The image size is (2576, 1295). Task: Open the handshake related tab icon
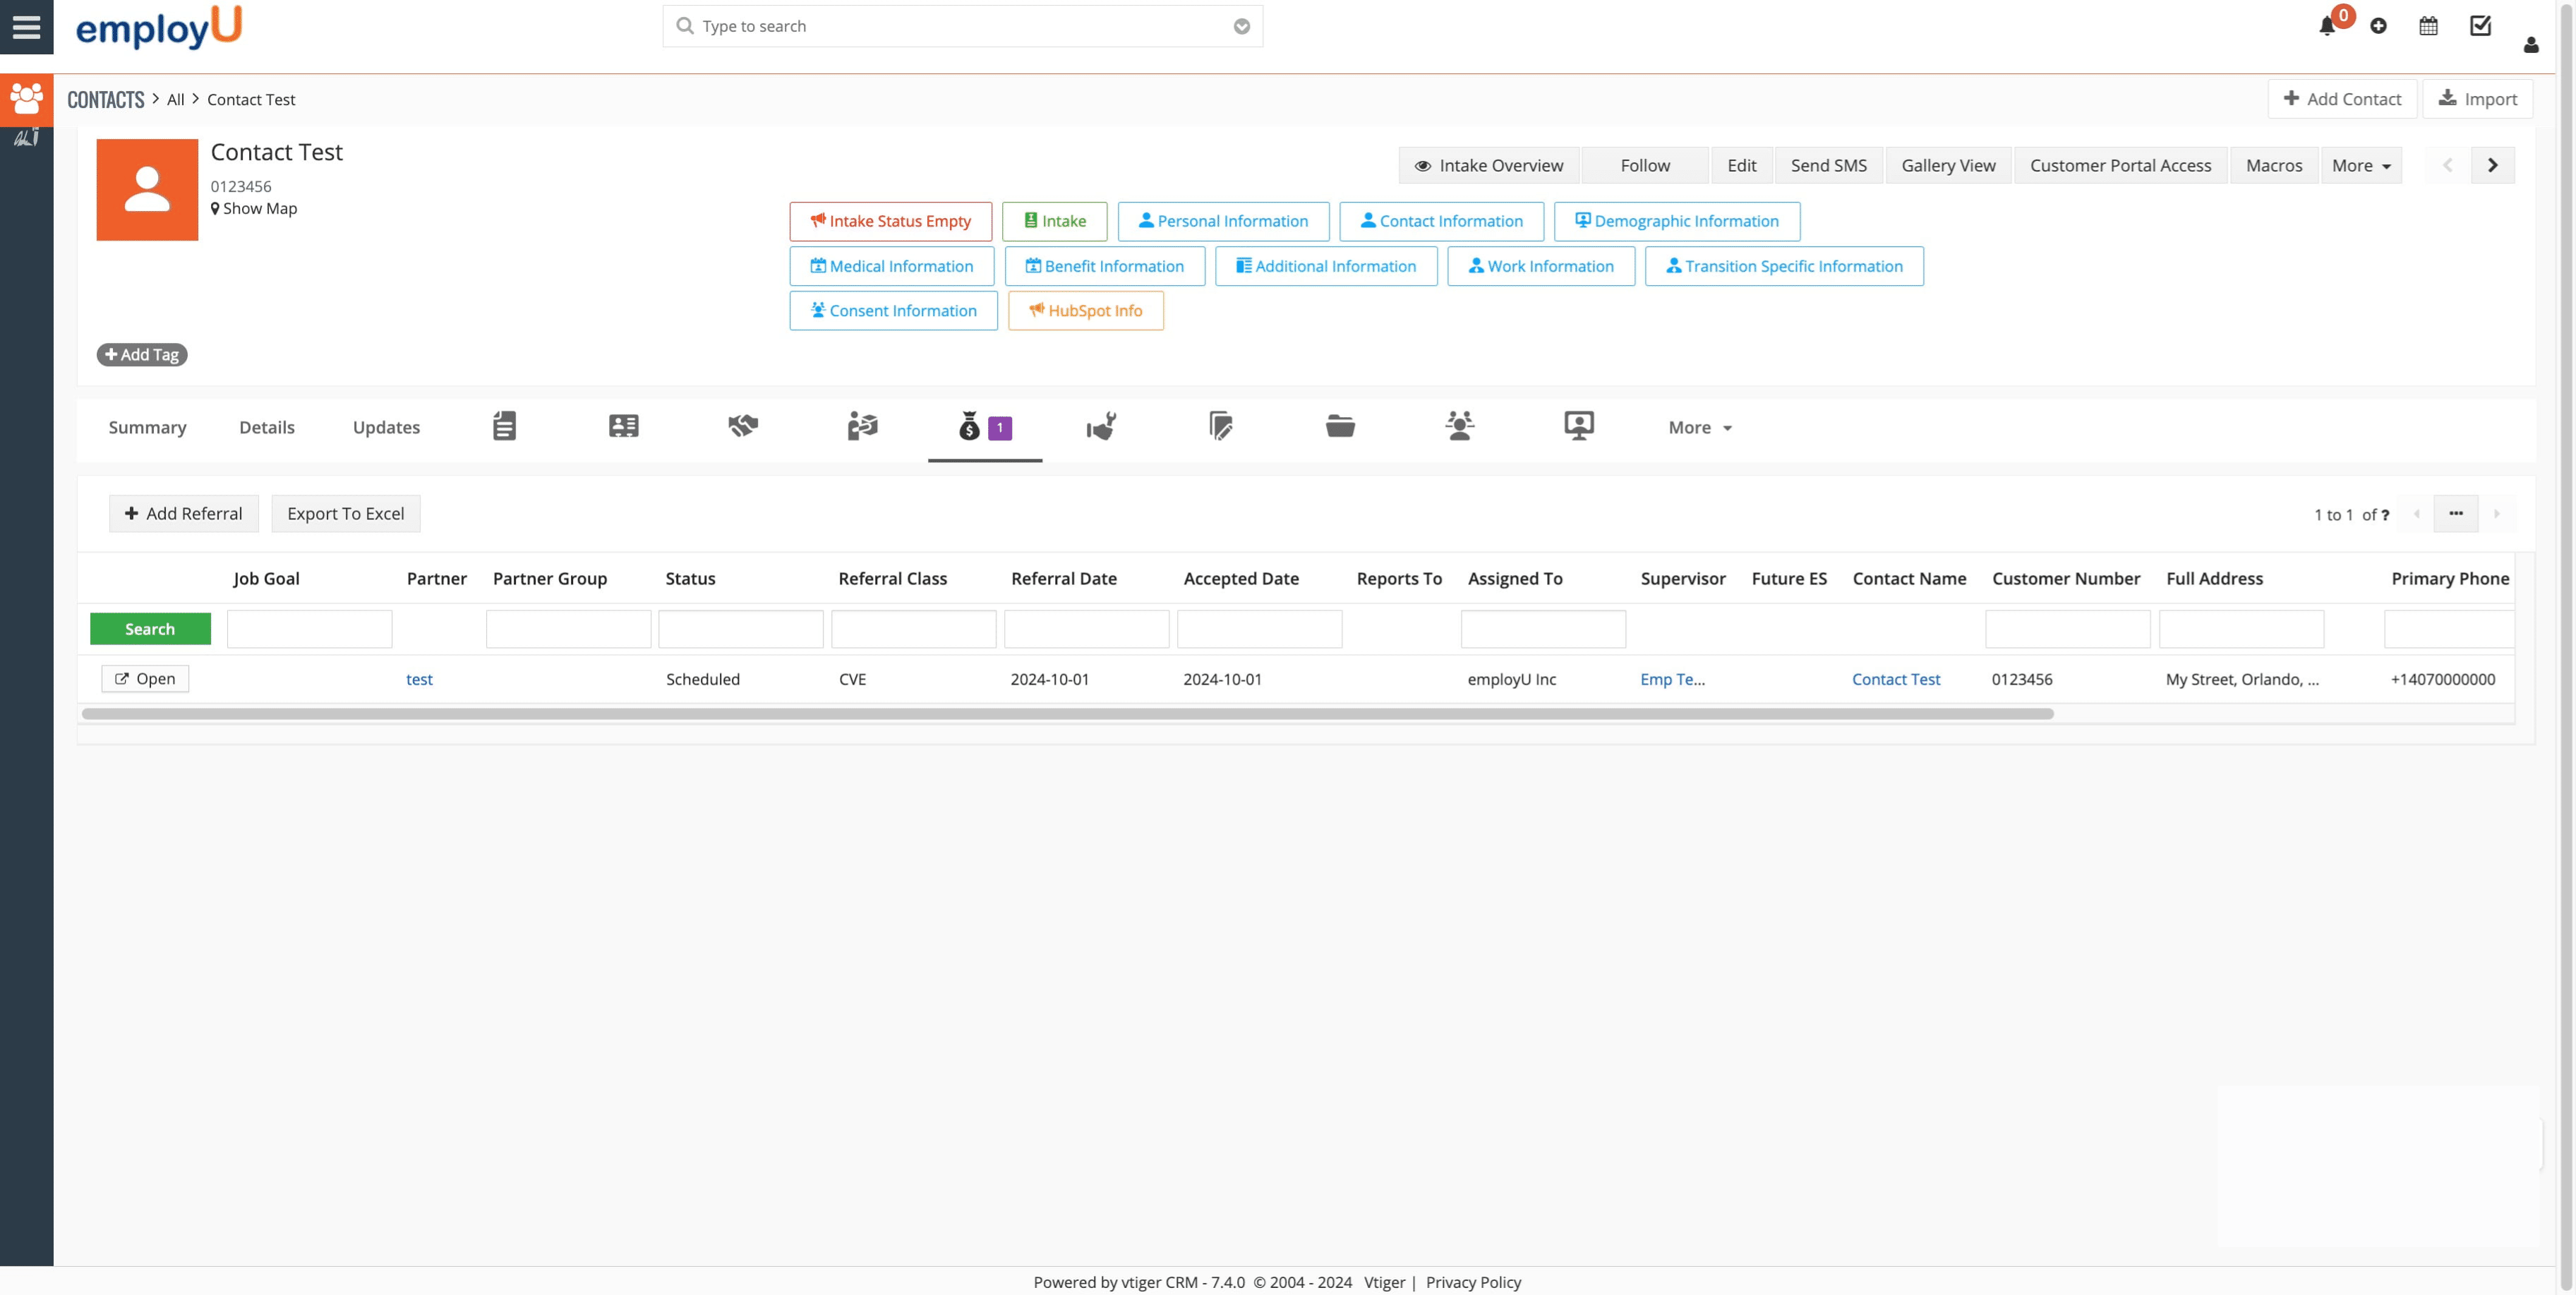743,427
